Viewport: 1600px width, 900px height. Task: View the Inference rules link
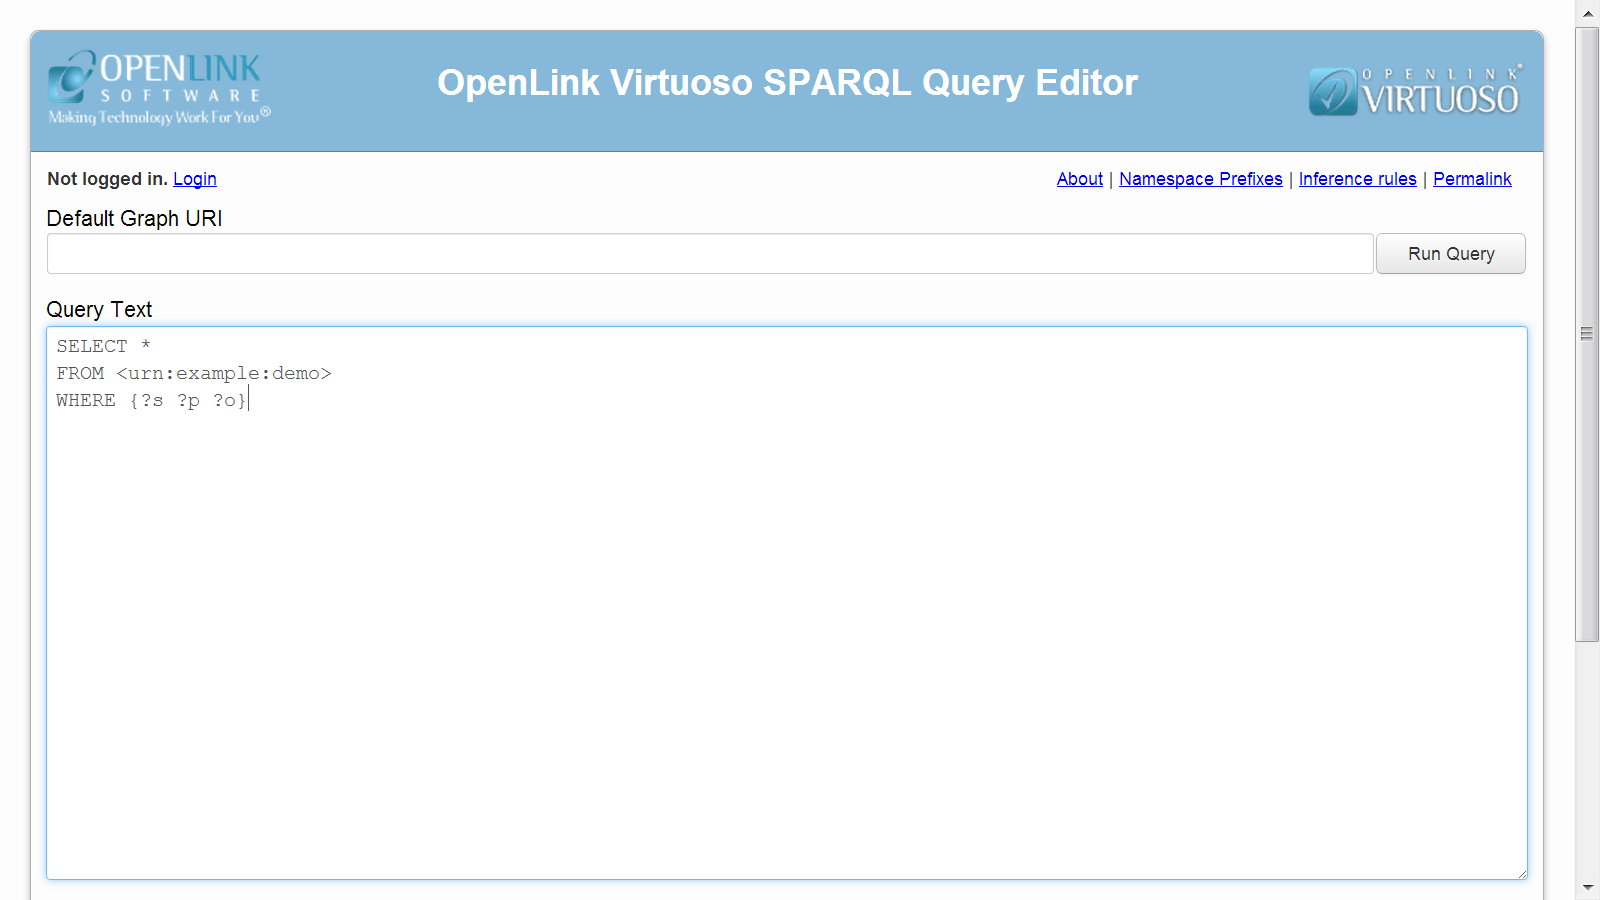point(1357,179)
